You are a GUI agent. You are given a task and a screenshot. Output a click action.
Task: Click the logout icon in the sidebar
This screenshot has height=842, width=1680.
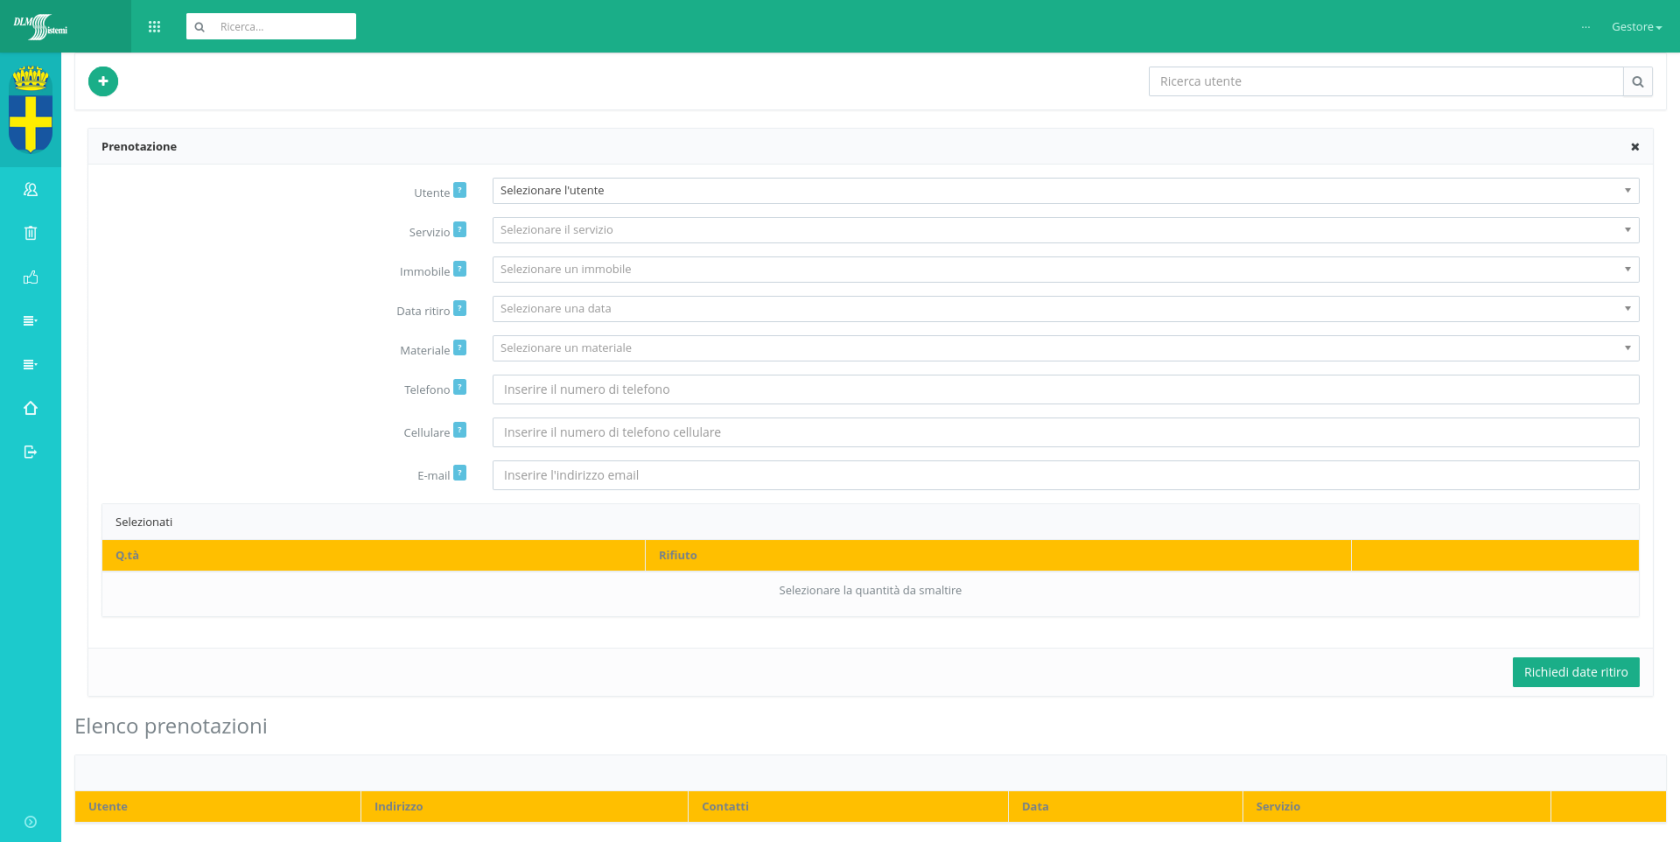tap(30, 452)
